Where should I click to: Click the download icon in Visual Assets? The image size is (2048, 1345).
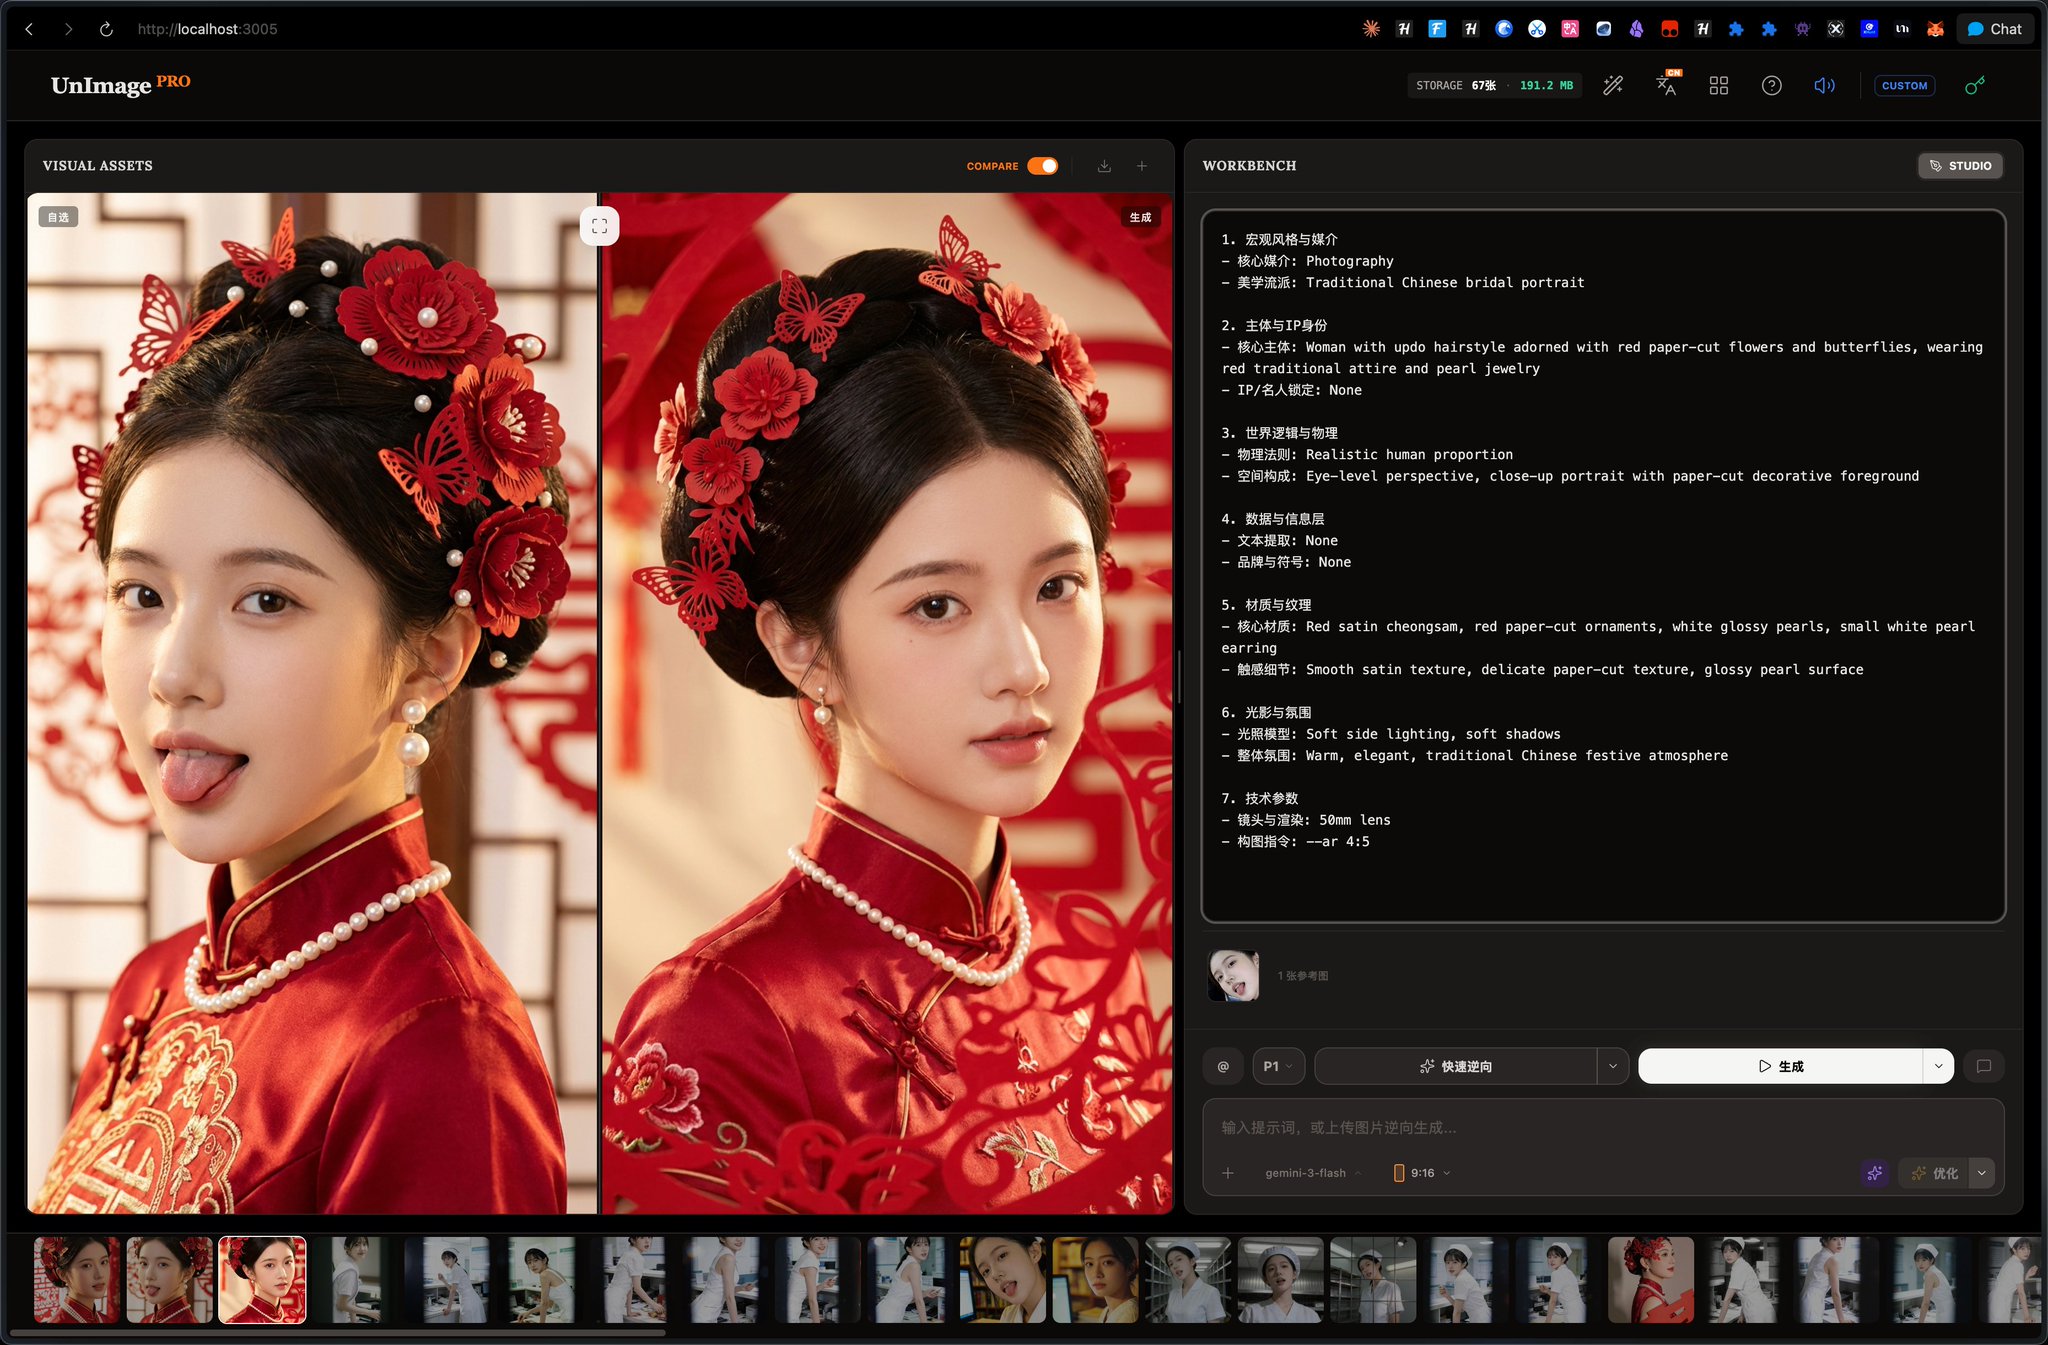coord(1104,166)
